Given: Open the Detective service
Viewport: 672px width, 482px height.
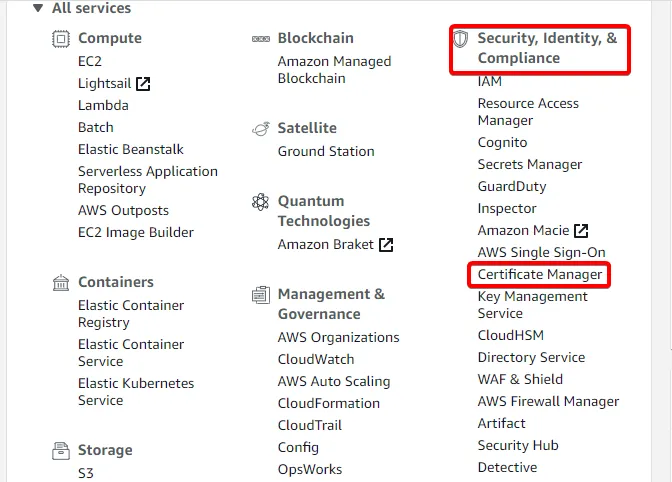Looking at the screenshot, I should pyautogui.click(x=507, y=467).
